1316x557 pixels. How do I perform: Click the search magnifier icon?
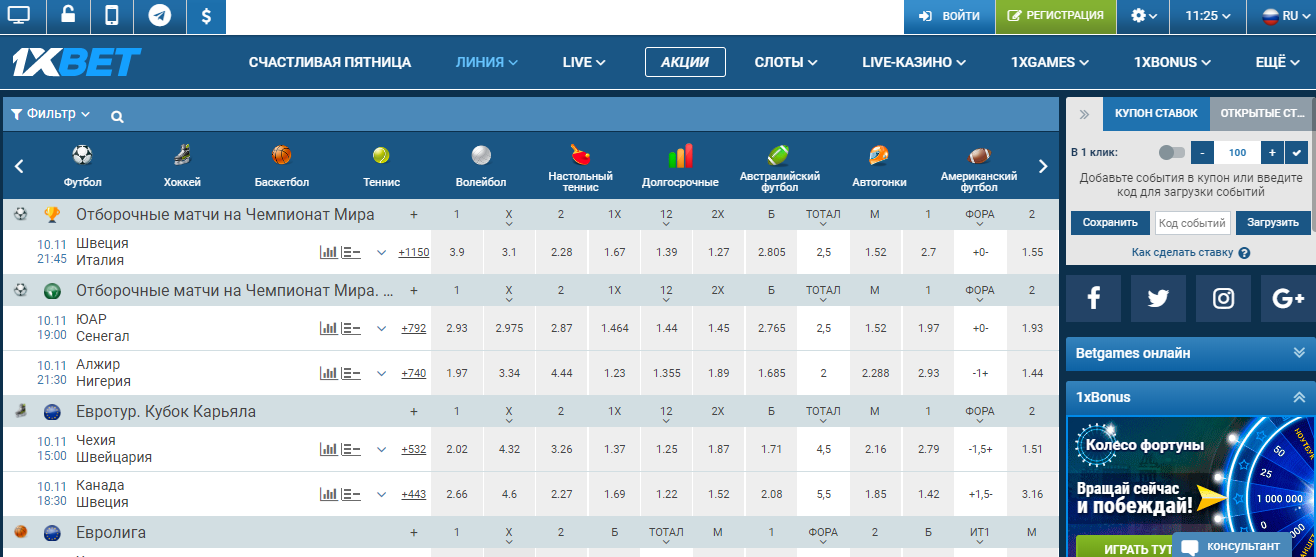117,116
